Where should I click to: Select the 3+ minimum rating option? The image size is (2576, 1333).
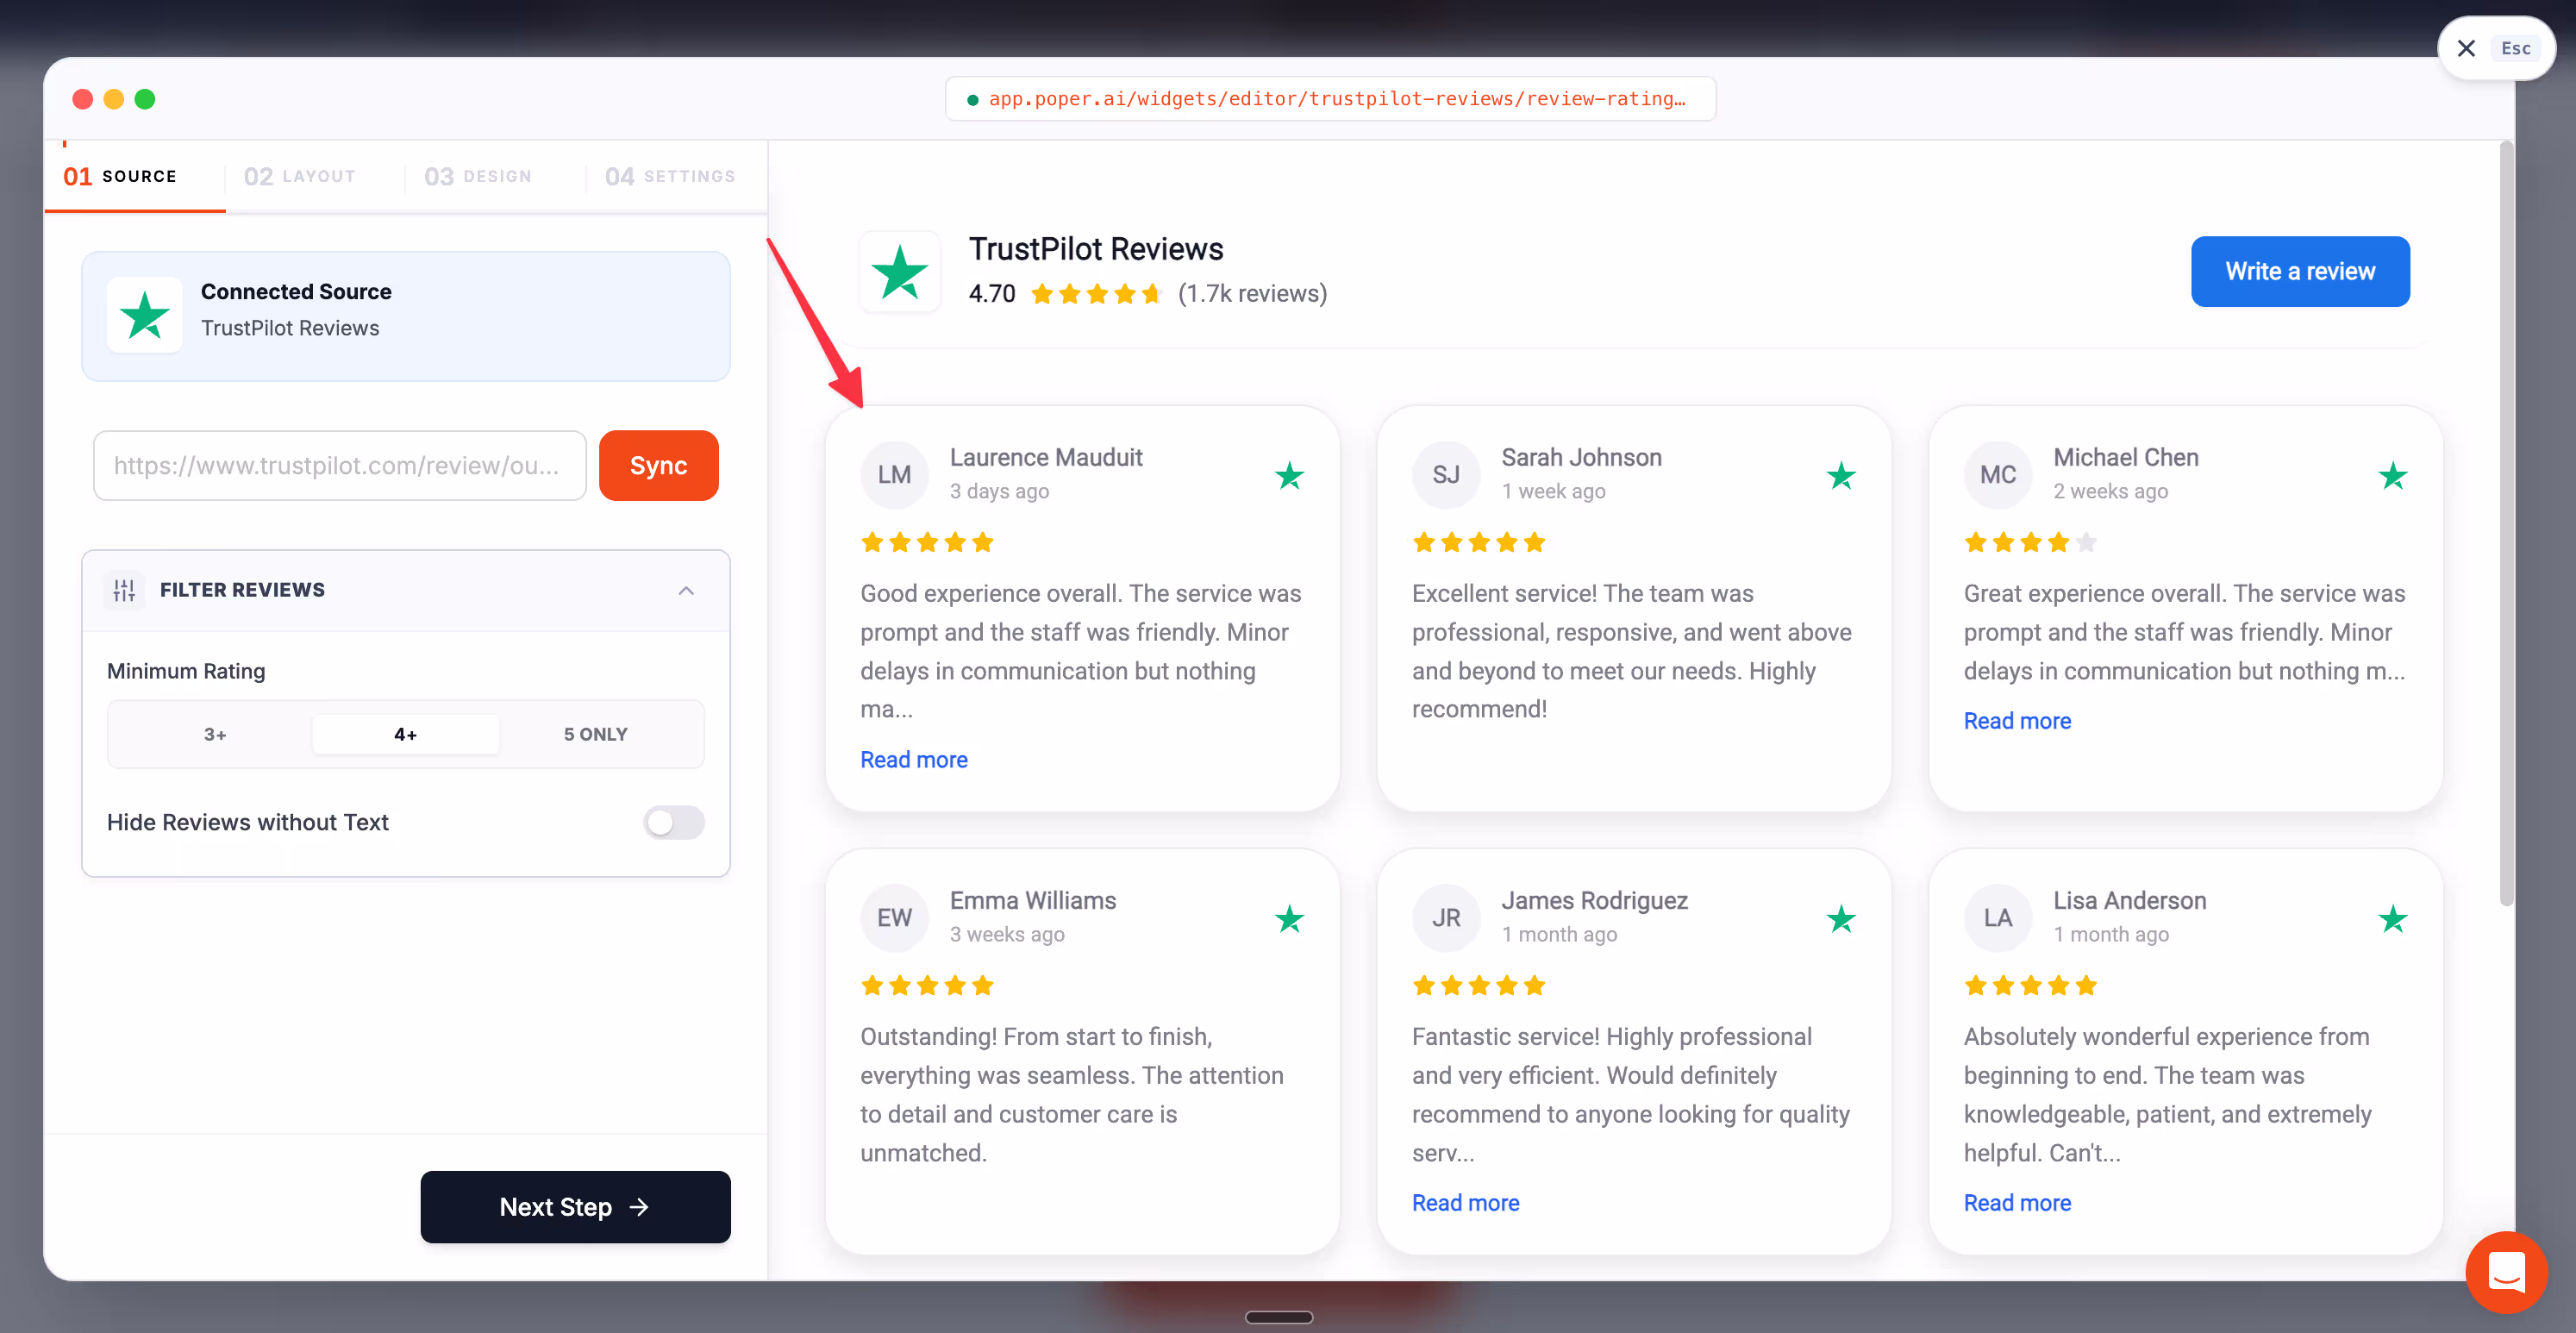click(215, 734)
